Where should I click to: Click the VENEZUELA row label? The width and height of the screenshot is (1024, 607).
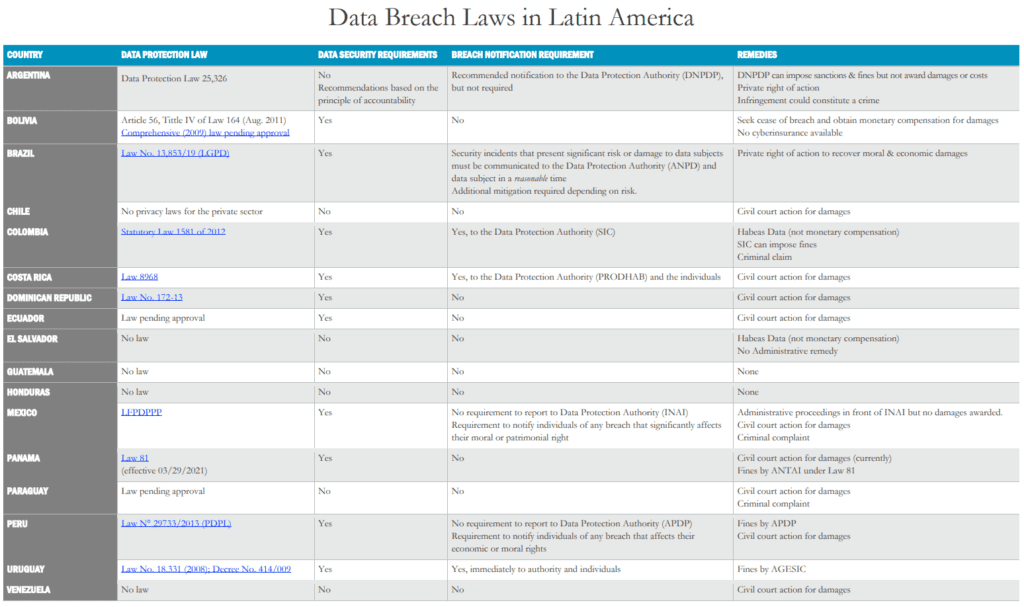click(30, 590)
